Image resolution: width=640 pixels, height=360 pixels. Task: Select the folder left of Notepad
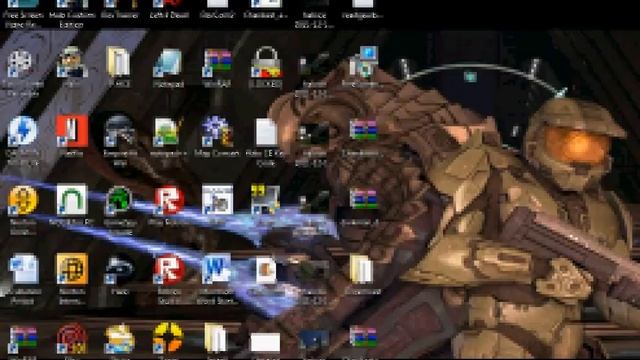[118, 62]
